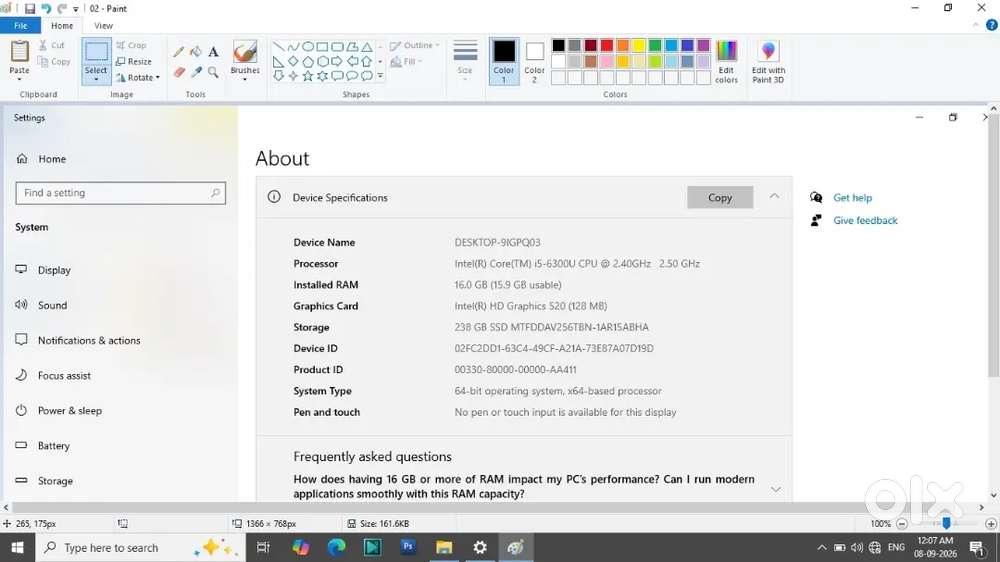Click the Brushes icon
This screenshot has width=1000, height=562.
point(245,52)
